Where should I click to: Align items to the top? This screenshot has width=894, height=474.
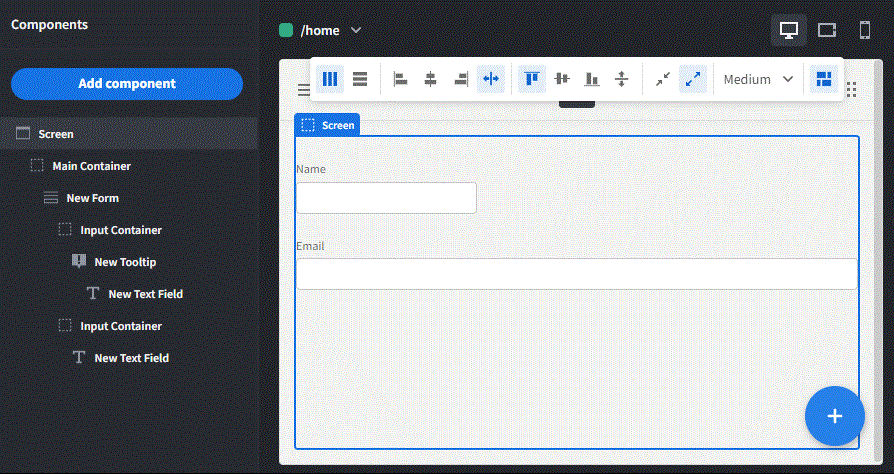click(x=532, y=79)
